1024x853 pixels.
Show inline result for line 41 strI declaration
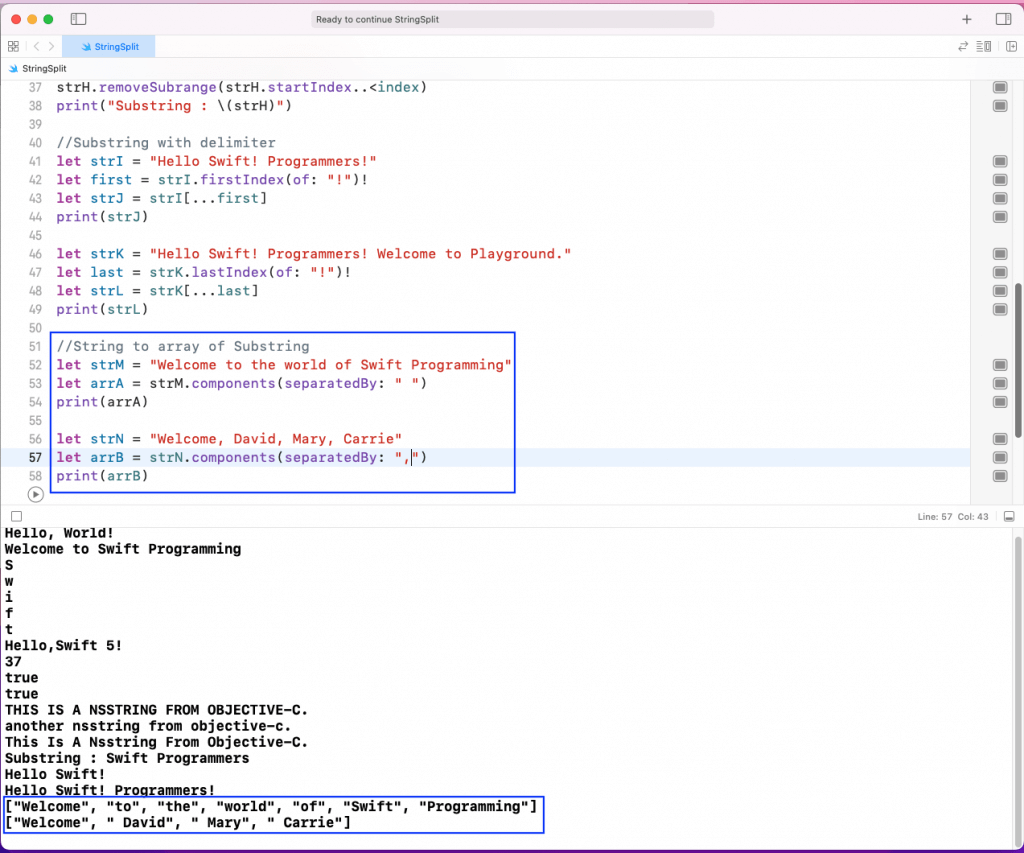(999, 161)
